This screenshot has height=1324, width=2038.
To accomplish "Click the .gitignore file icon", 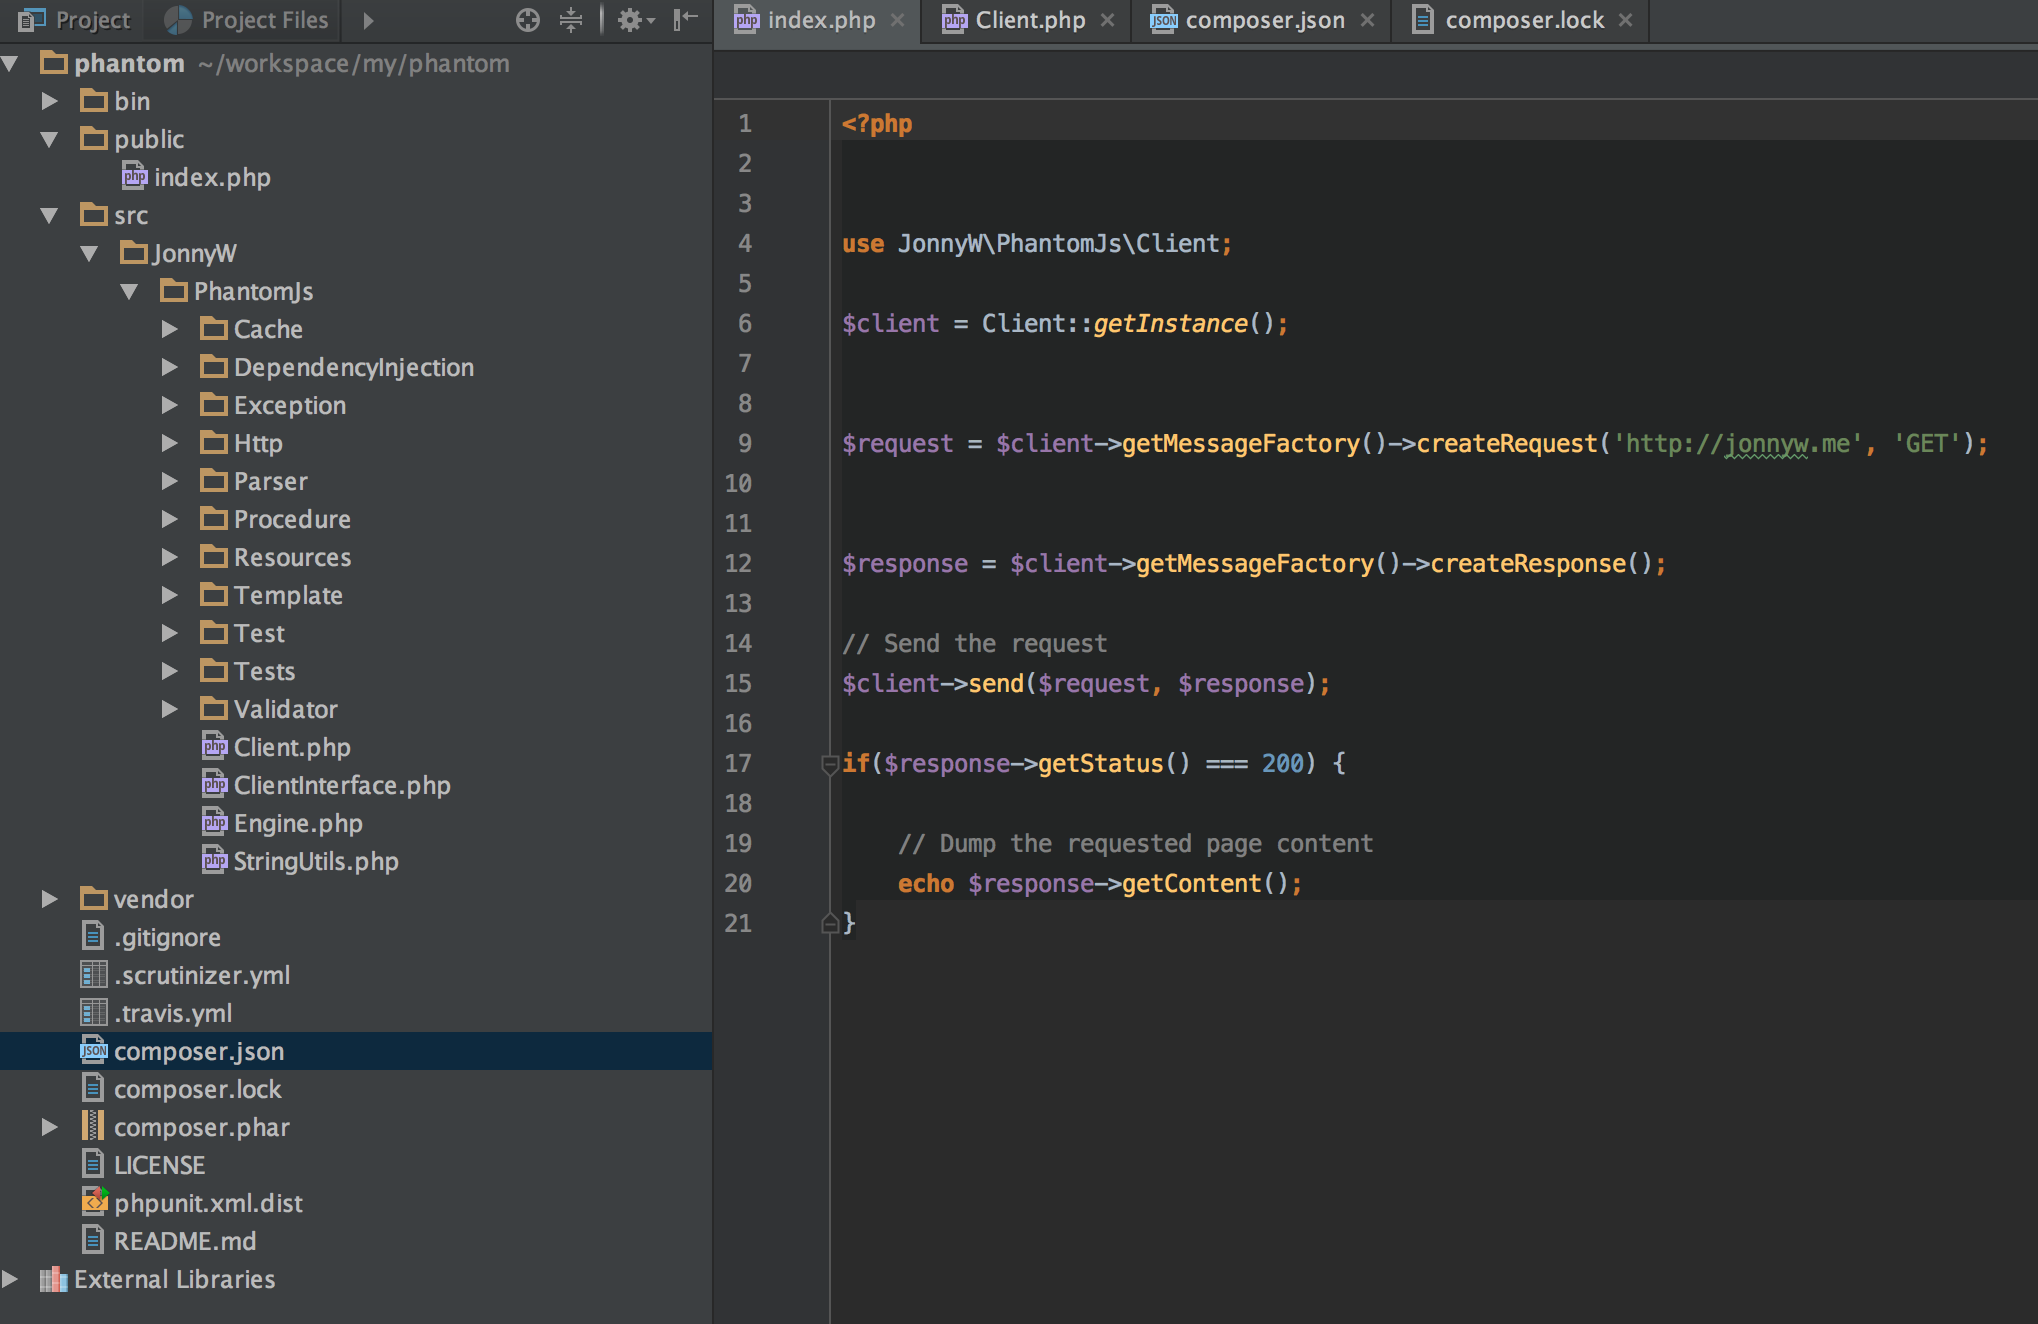I will pos(93,936).
